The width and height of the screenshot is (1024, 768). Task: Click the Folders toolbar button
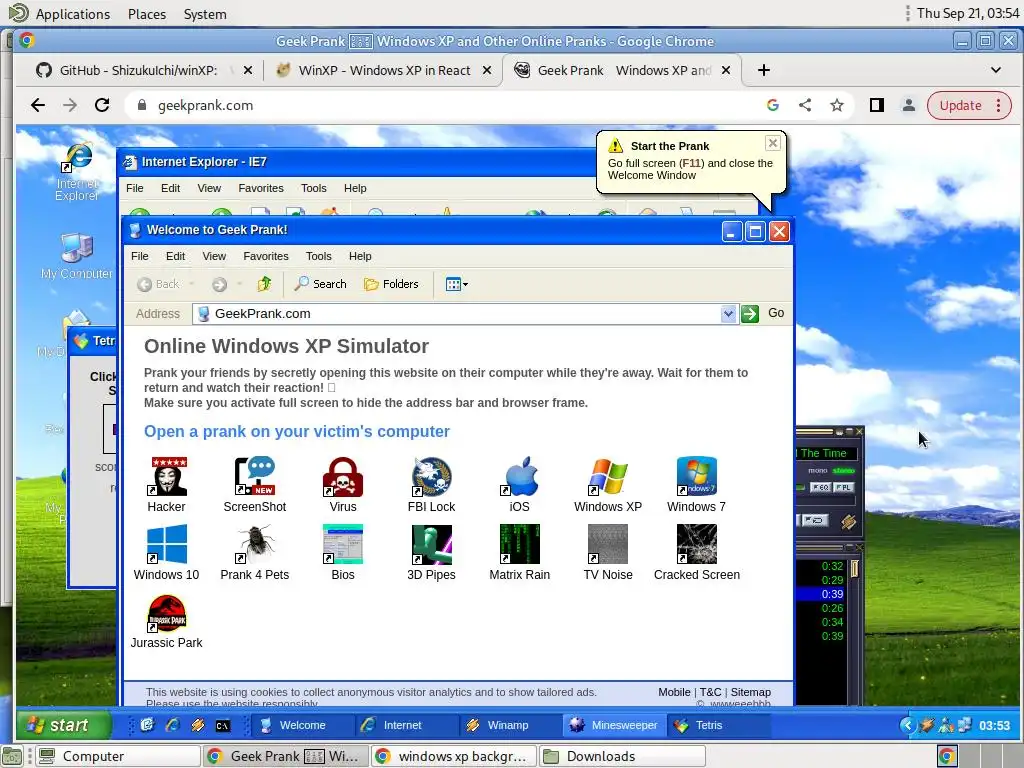tap(391, 284)
